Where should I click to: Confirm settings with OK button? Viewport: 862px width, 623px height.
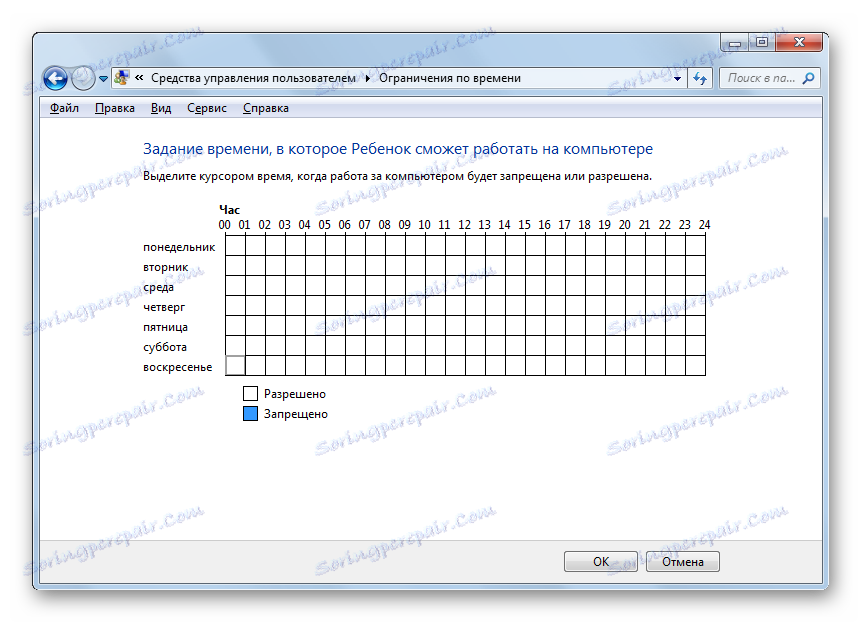coord(601,561)
